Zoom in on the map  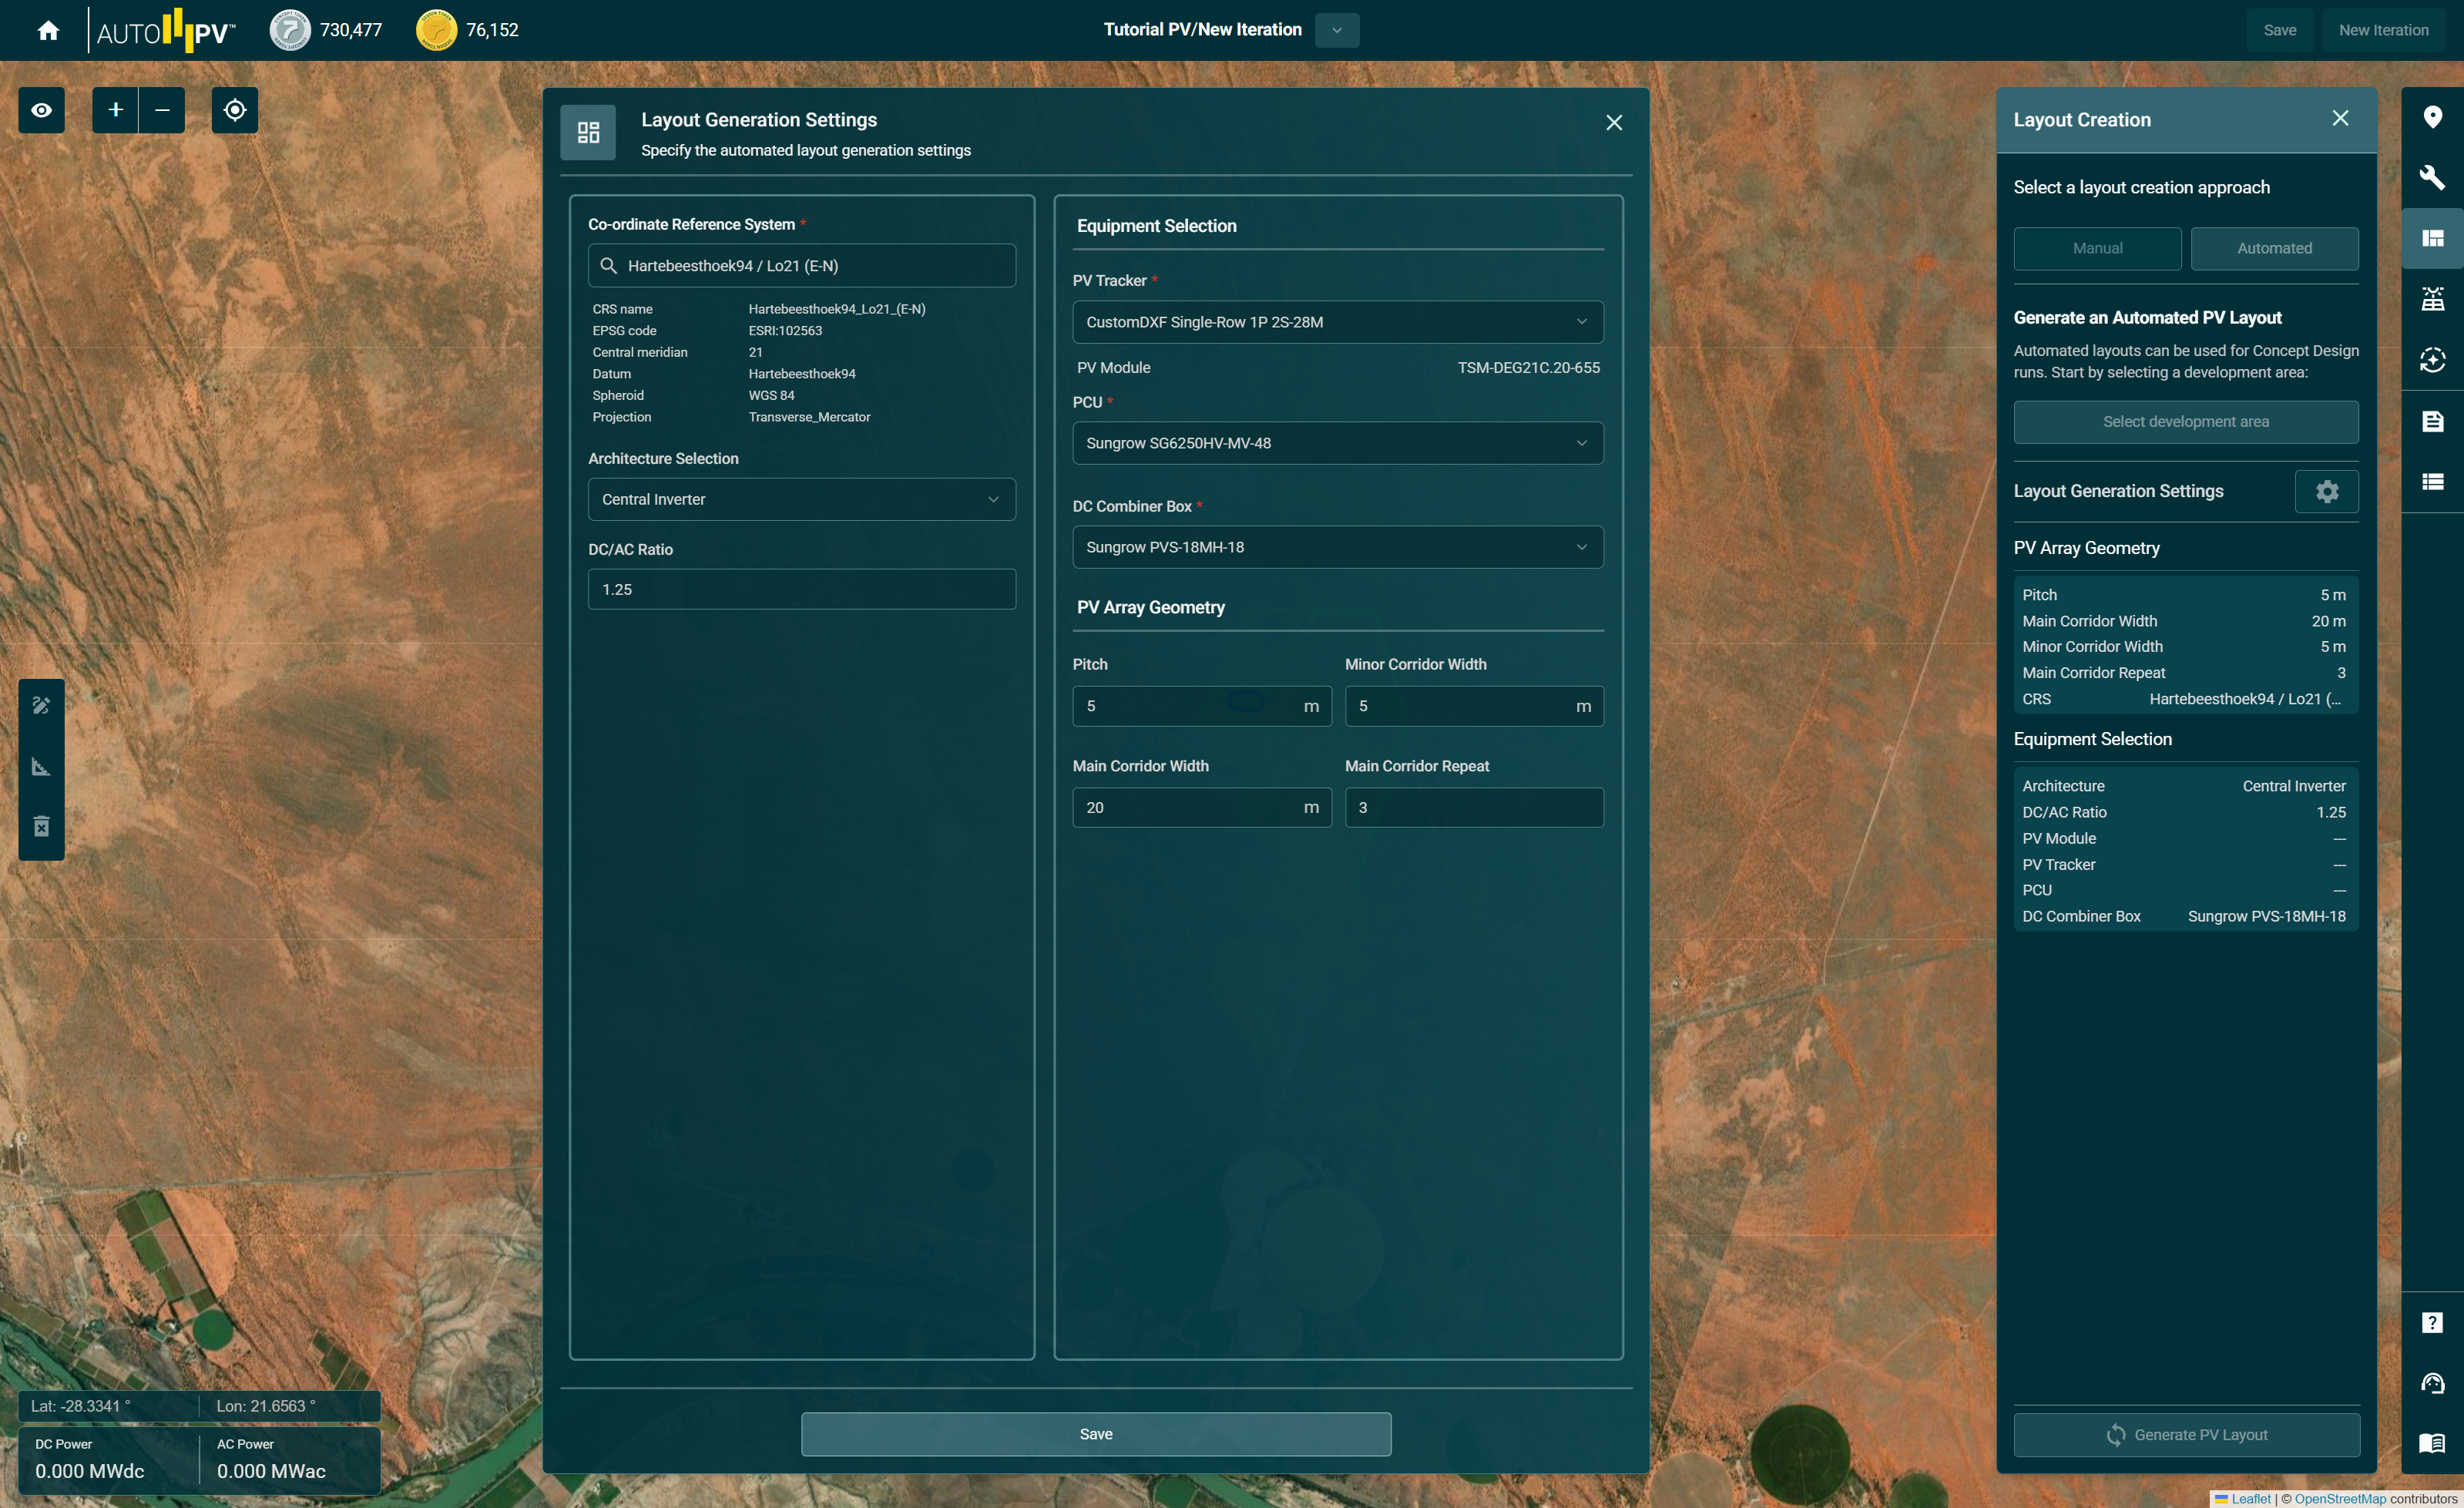(x=115, y=110)
